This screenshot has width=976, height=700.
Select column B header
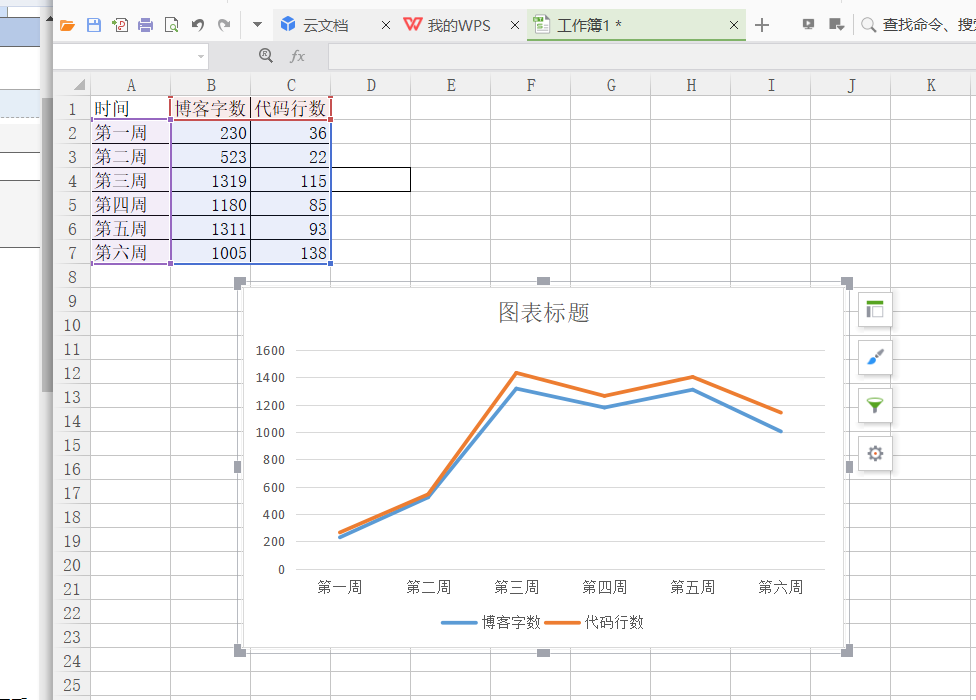pos(211,85)
